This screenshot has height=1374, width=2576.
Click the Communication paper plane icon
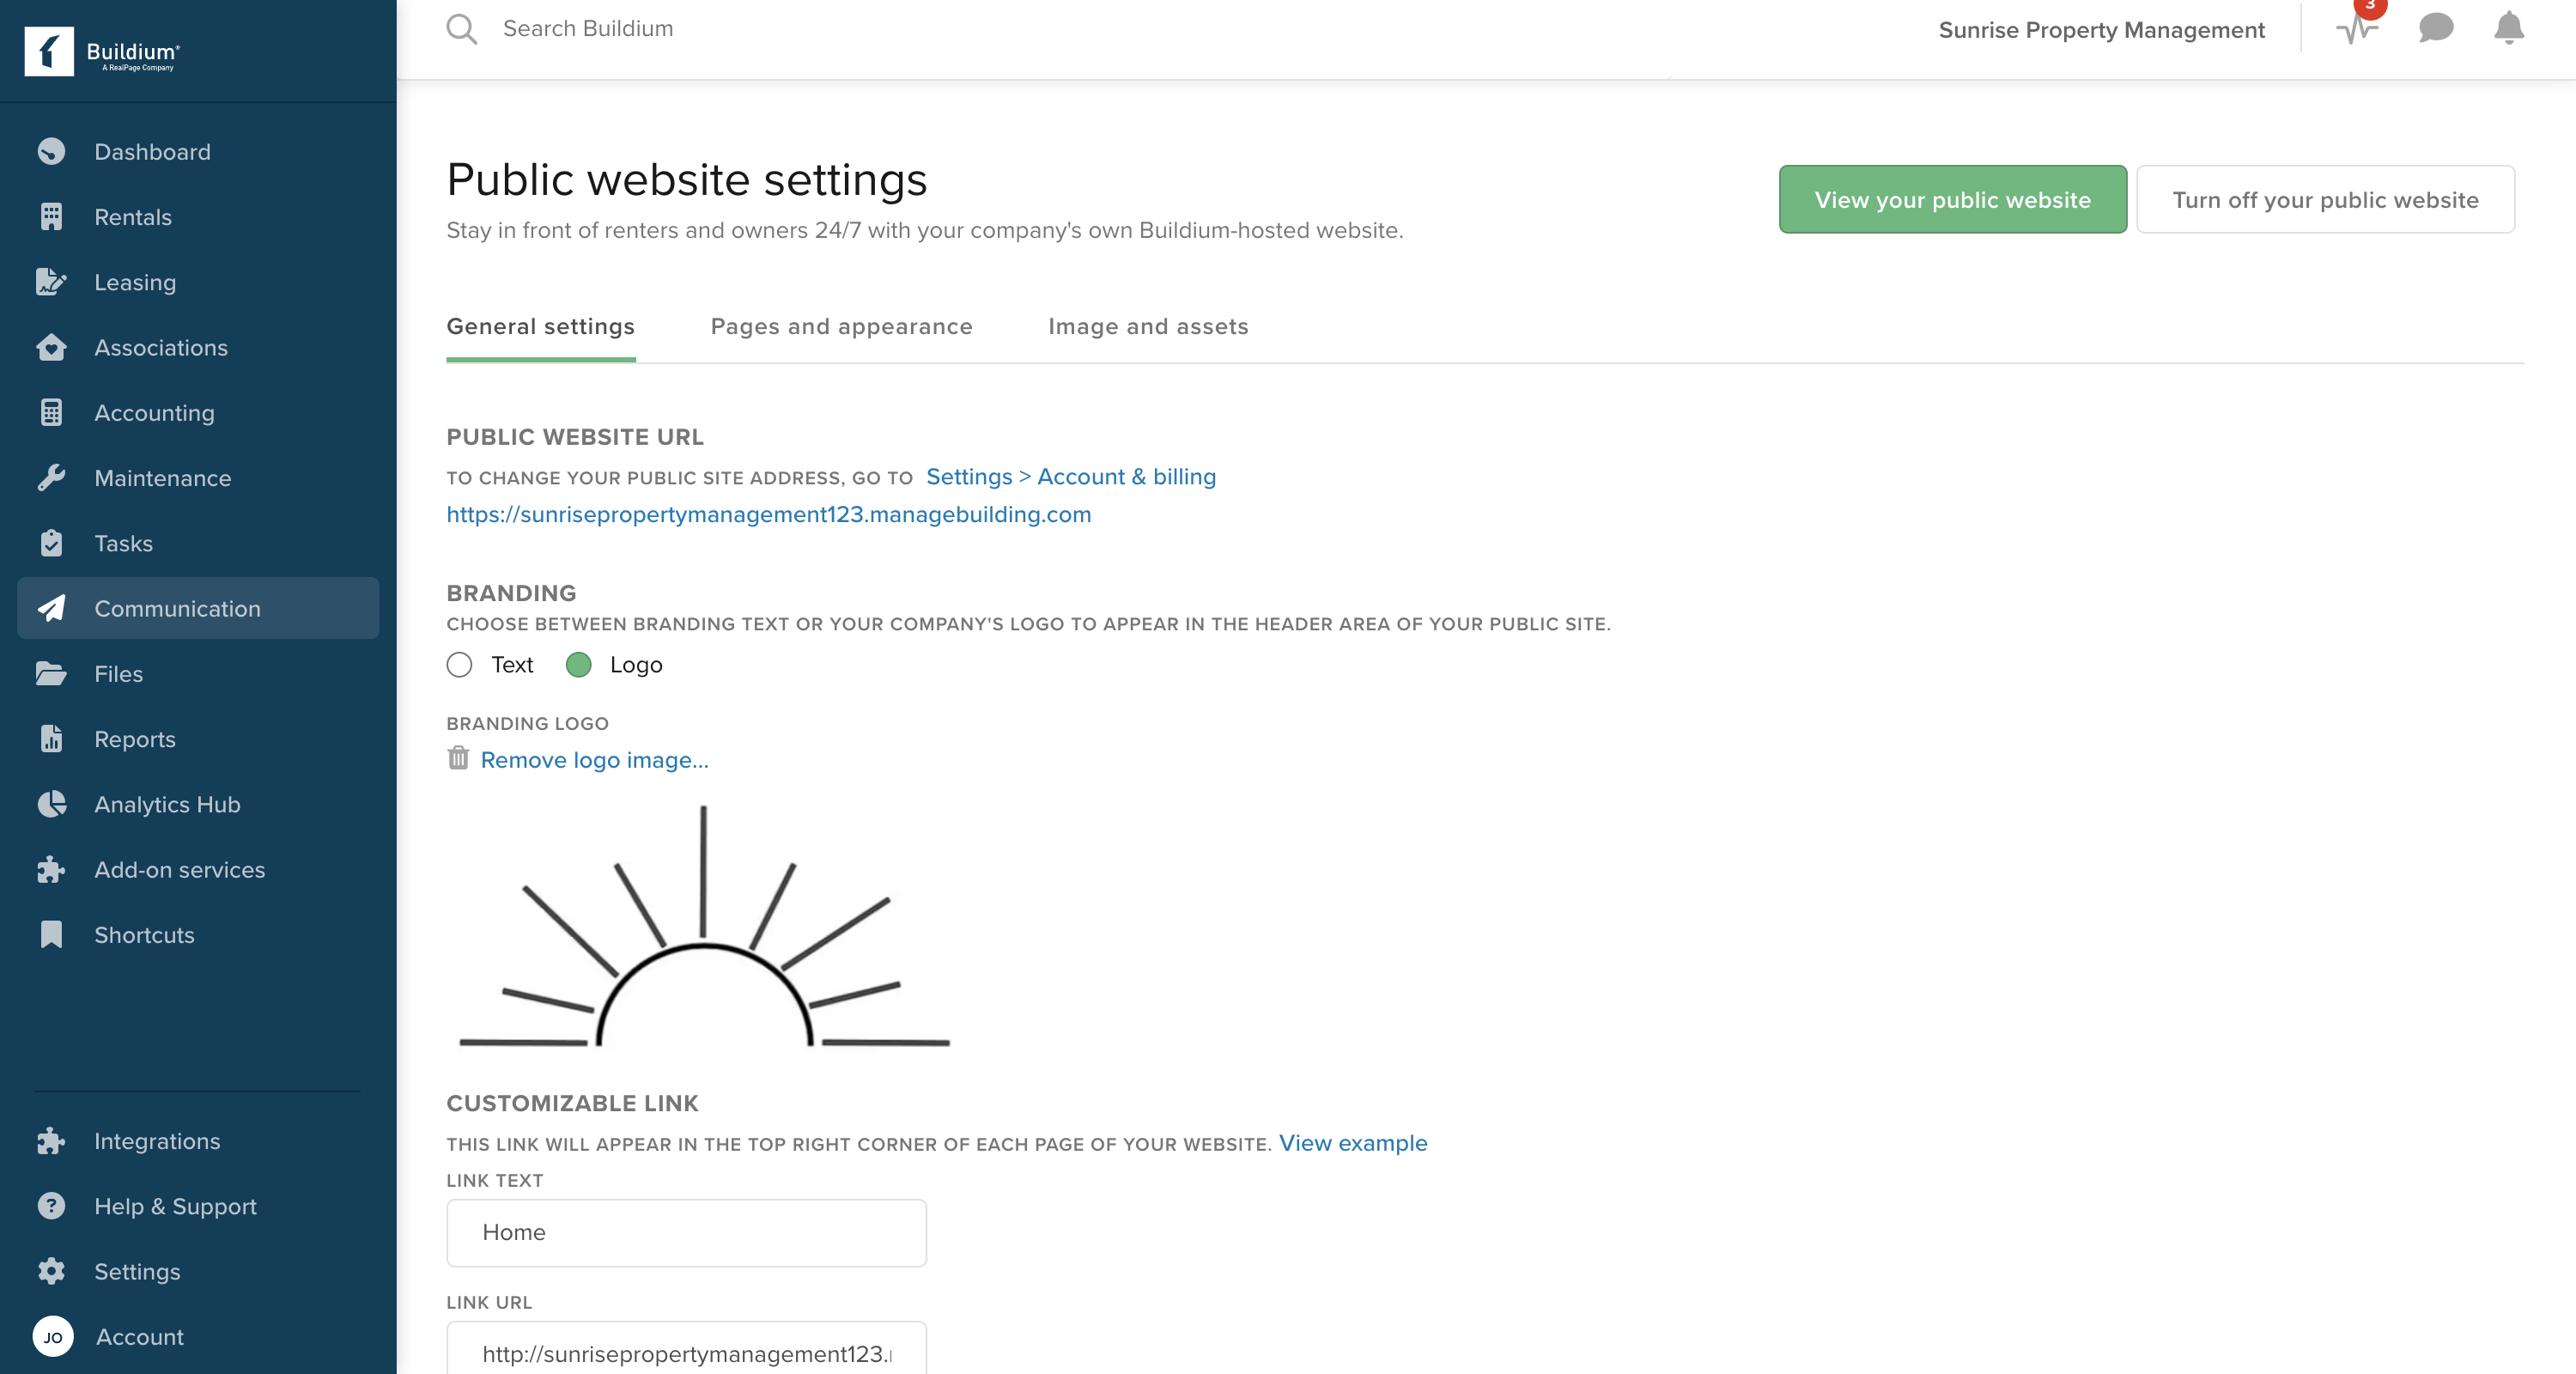pos(51,608)
